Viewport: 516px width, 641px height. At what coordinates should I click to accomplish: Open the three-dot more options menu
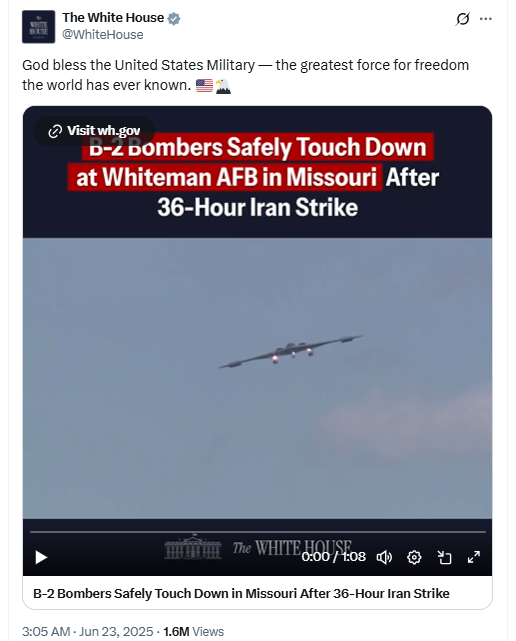486,19
